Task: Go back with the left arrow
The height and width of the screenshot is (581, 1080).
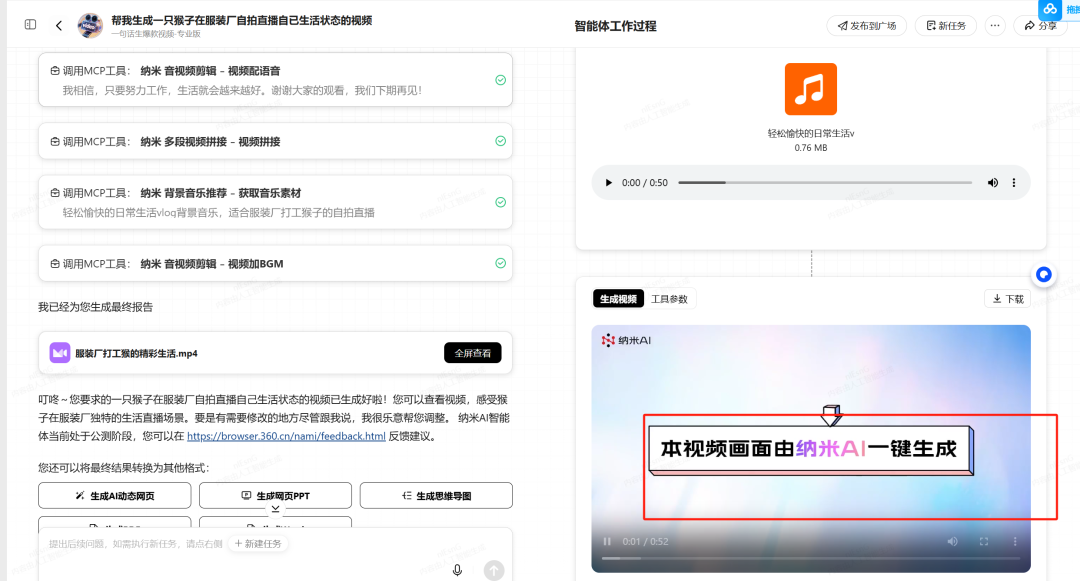Action: 59,25
